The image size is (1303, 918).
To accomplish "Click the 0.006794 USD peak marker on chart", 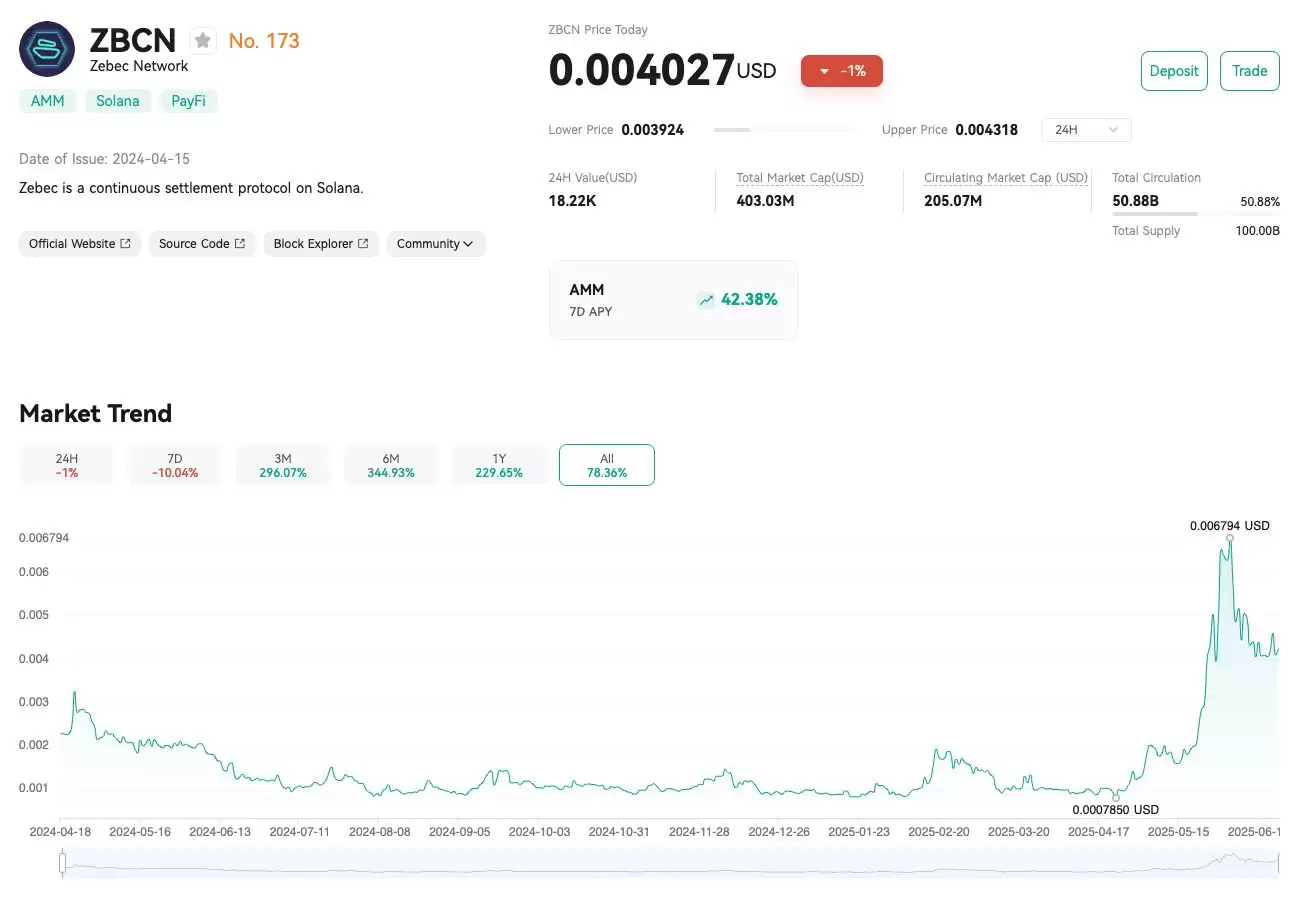I will coord(1229,538).
